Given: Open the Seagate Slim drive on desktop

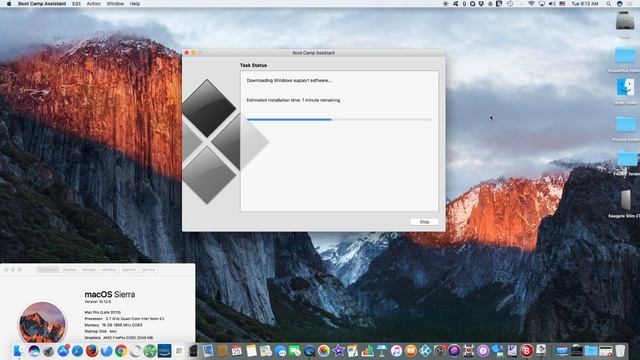Looking at the screenshot, I should (x=626, y=200).
